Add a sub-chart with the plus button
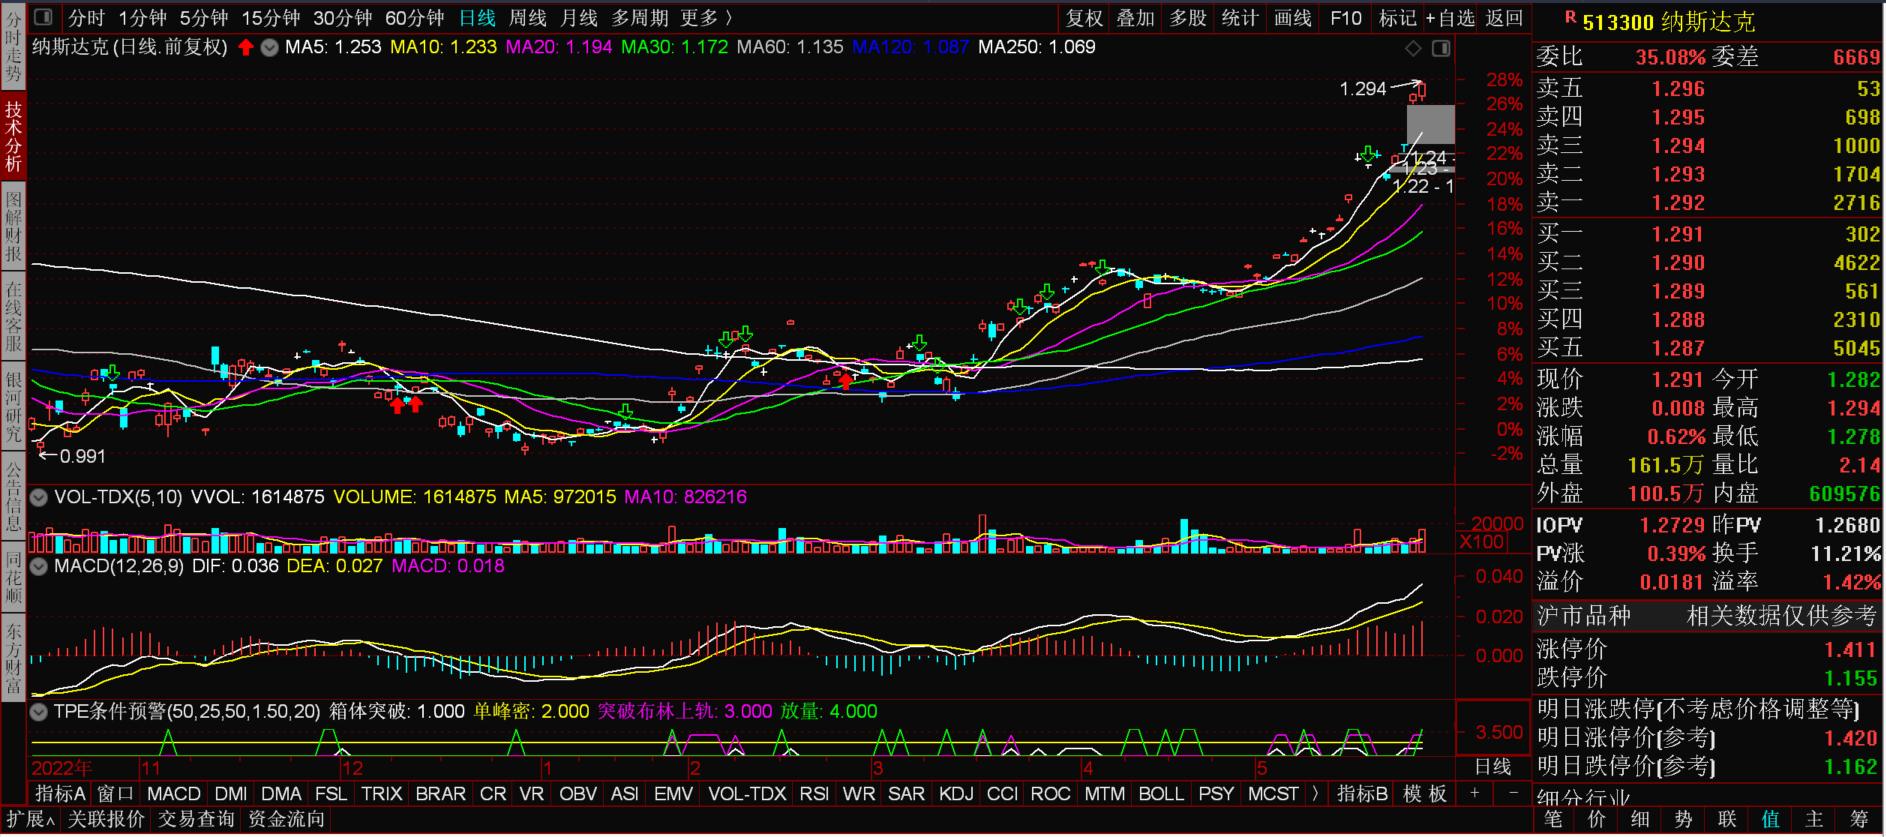The width and height of the screenshot is (1886, 837). coord(1474,794)
